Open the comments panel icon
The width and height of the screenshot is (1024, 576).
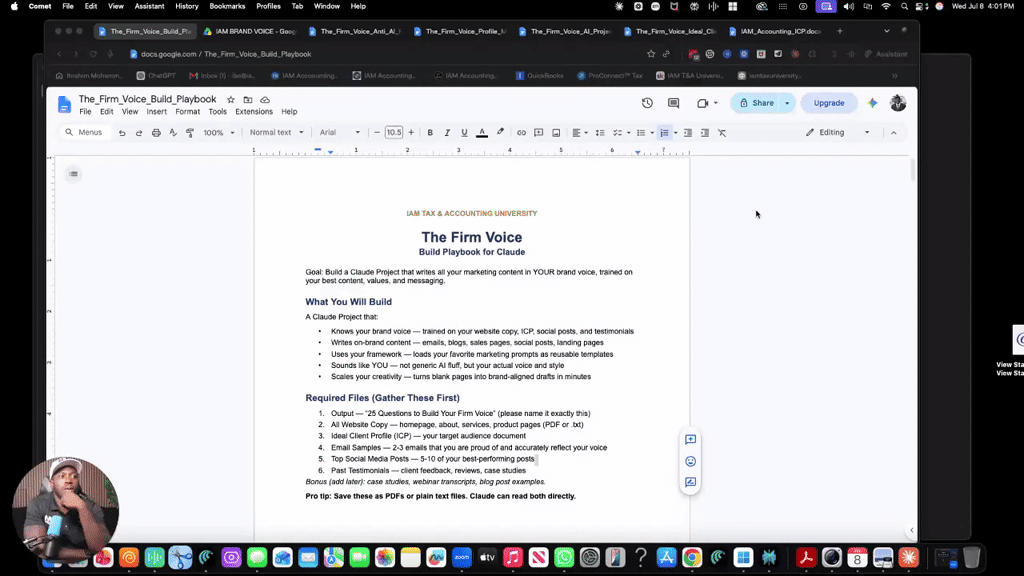pos(673,103)
